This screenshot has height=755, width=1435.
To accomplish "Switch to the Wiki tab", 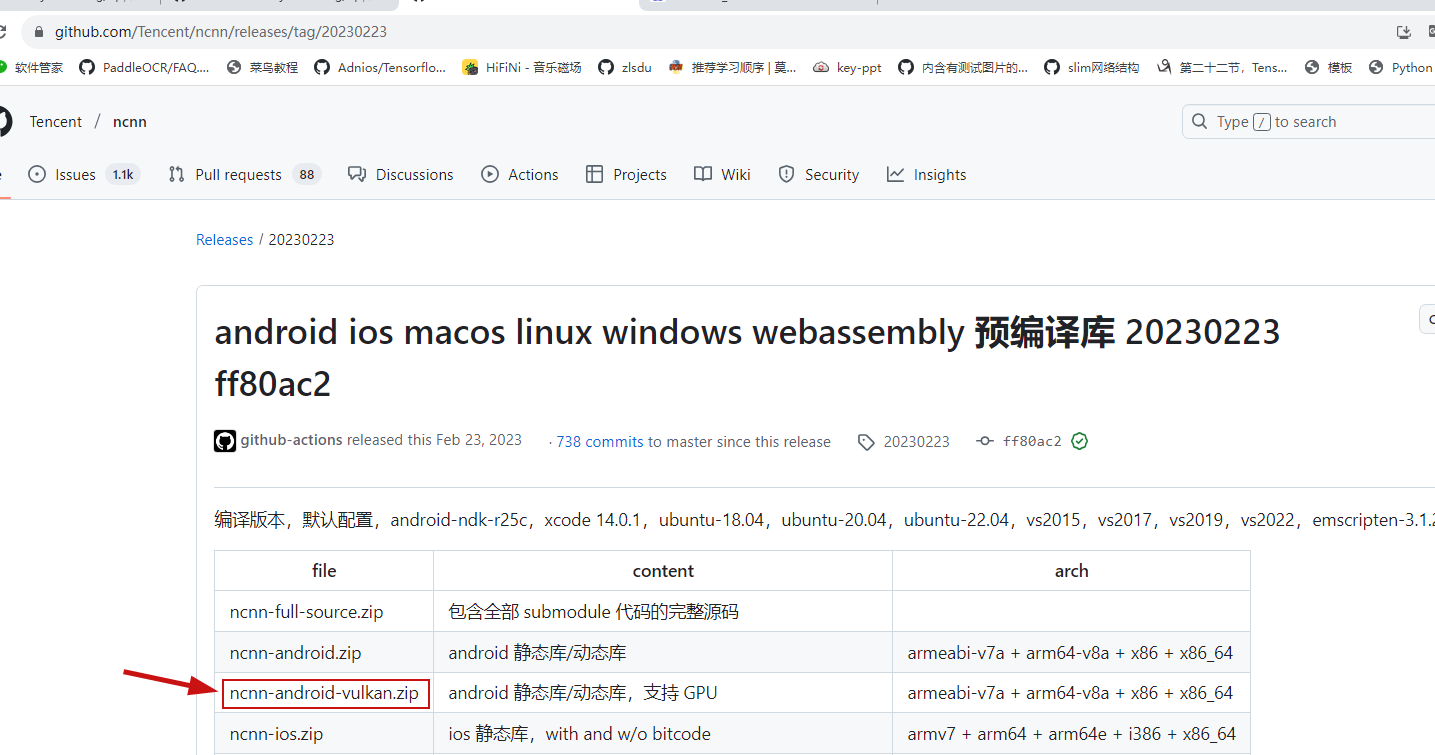I will 722,174.
